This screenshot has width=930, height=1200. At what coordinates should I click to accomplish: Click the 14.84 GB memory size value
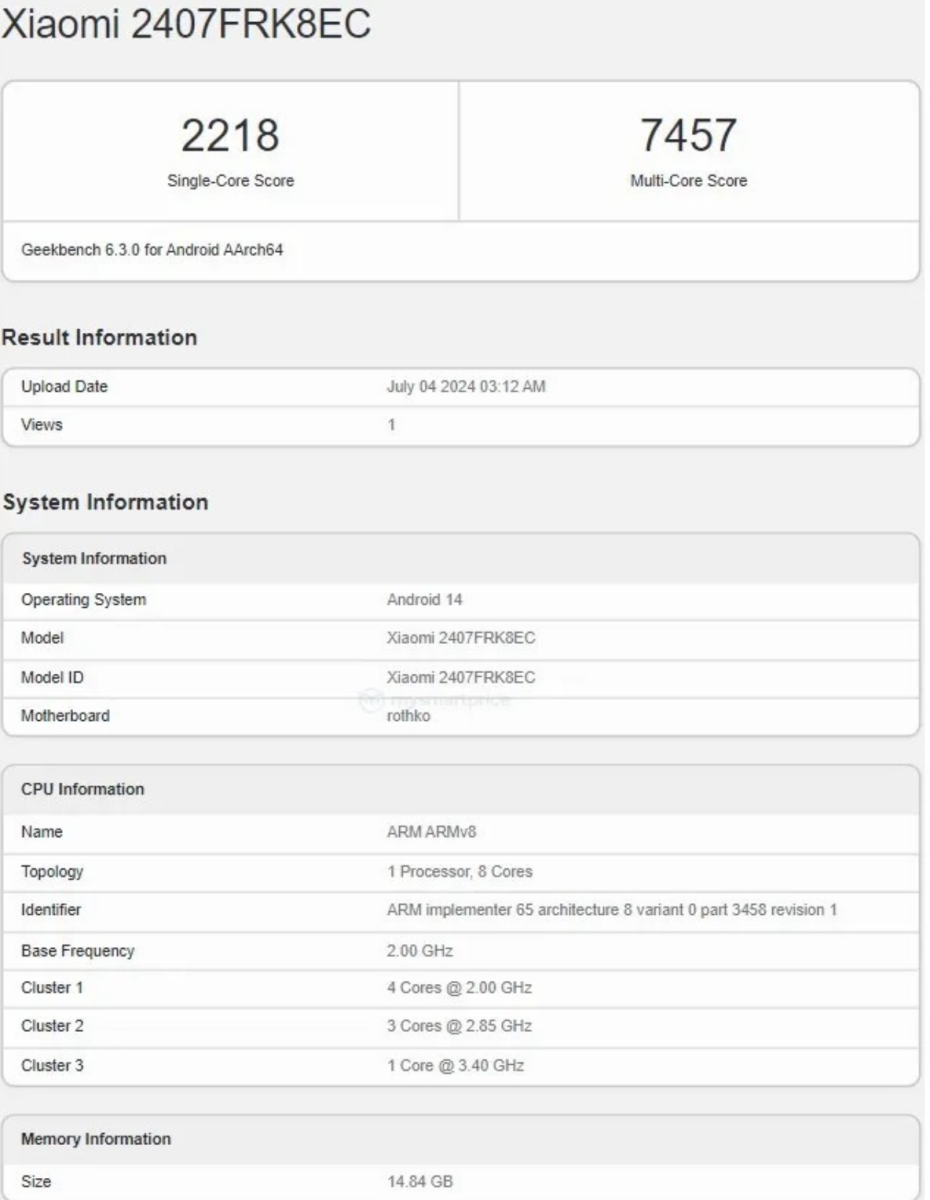click(420, 1182)
